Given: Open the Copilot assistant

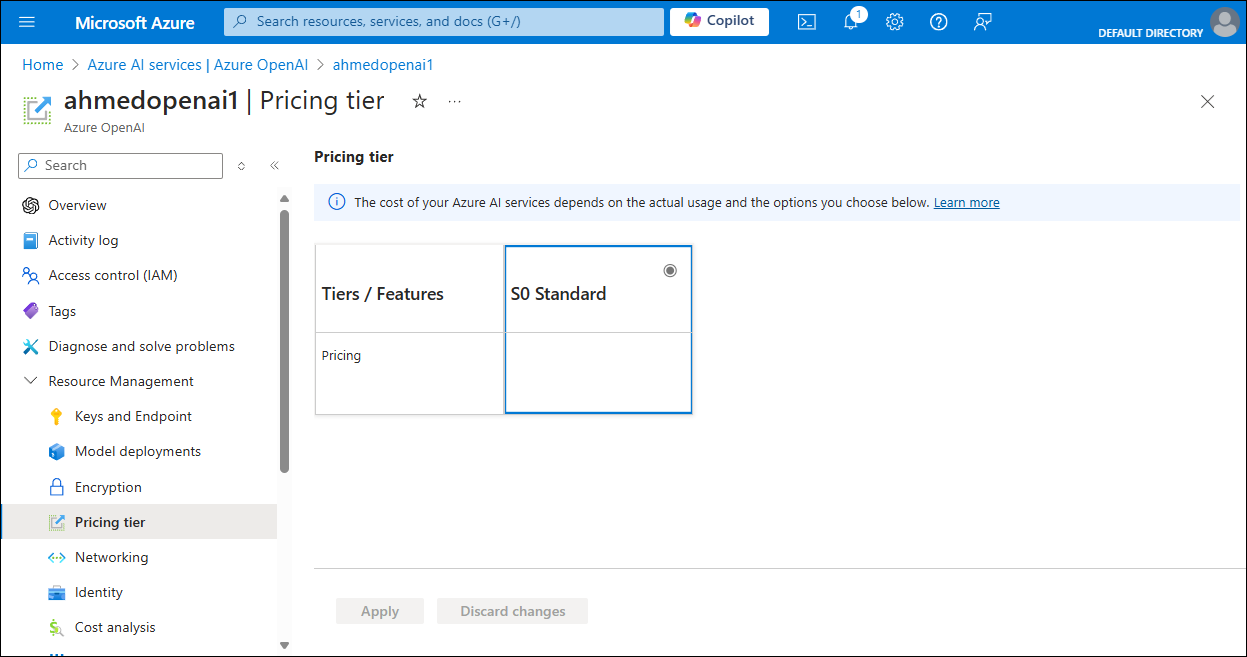Looking at the screenshot, I should pyautogui.click(x=719, y=21).
